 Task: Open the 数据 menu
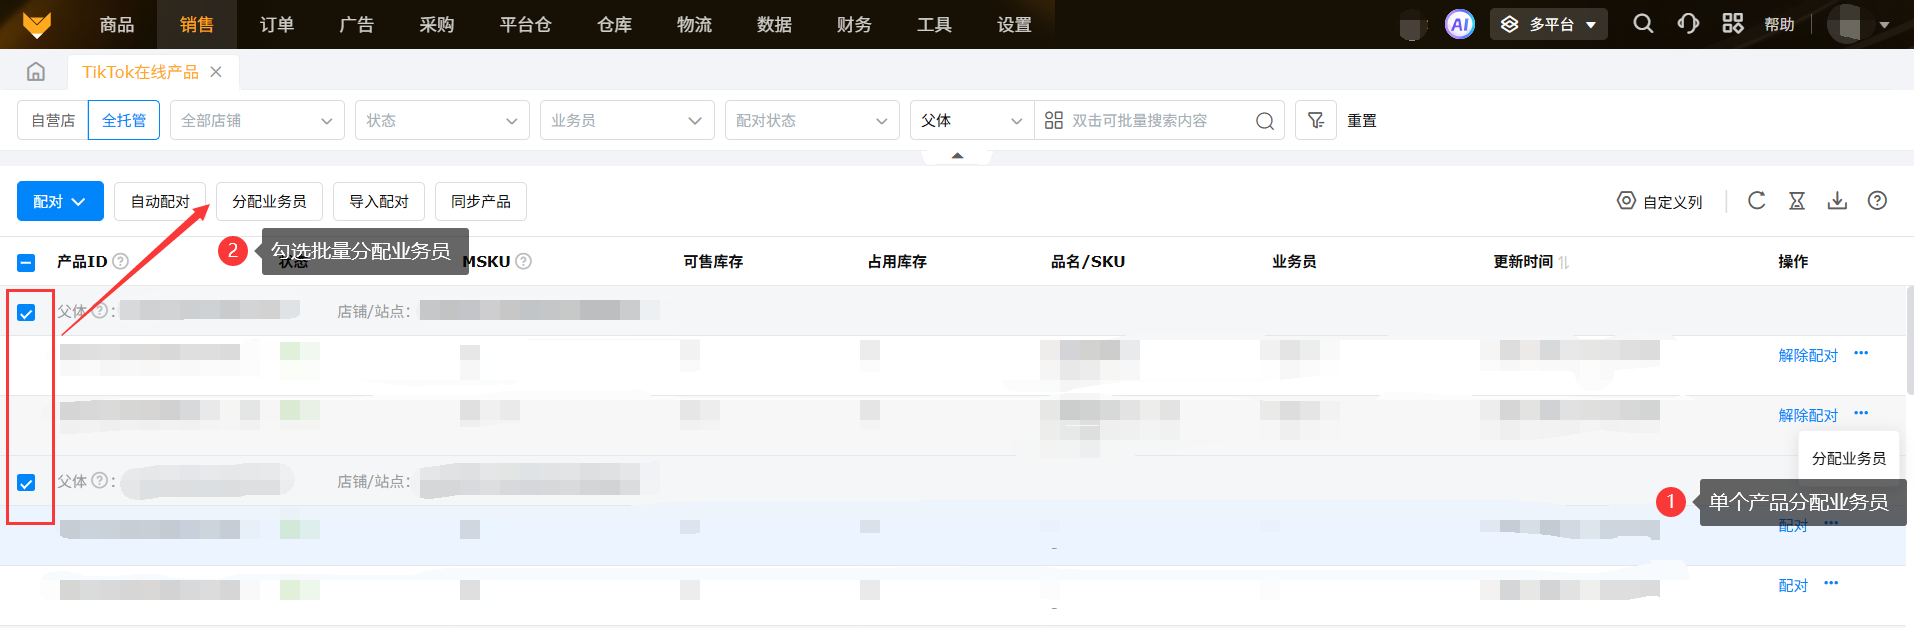pos(775,24)
